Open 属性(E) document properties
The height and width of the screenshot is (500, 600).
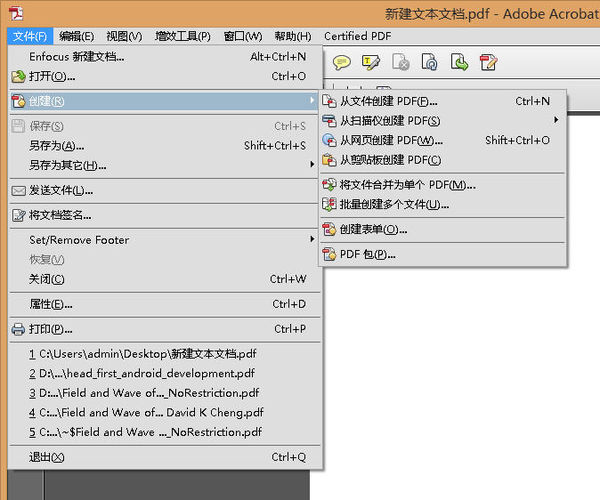coord(165,305)
